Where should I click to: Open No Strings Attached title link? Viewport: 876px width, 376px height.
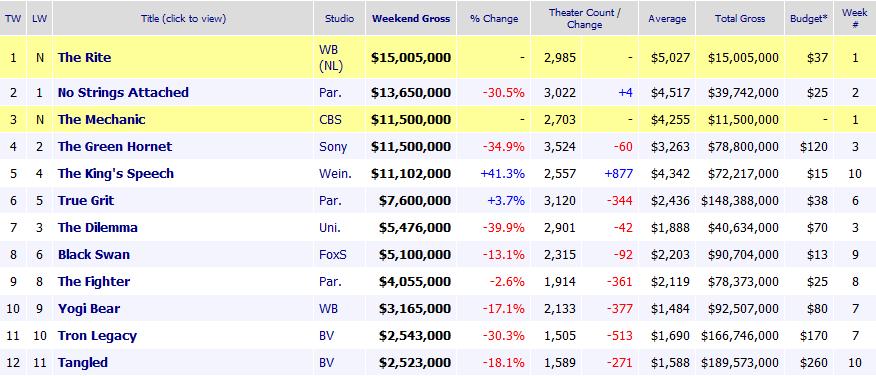pos(123,93)
